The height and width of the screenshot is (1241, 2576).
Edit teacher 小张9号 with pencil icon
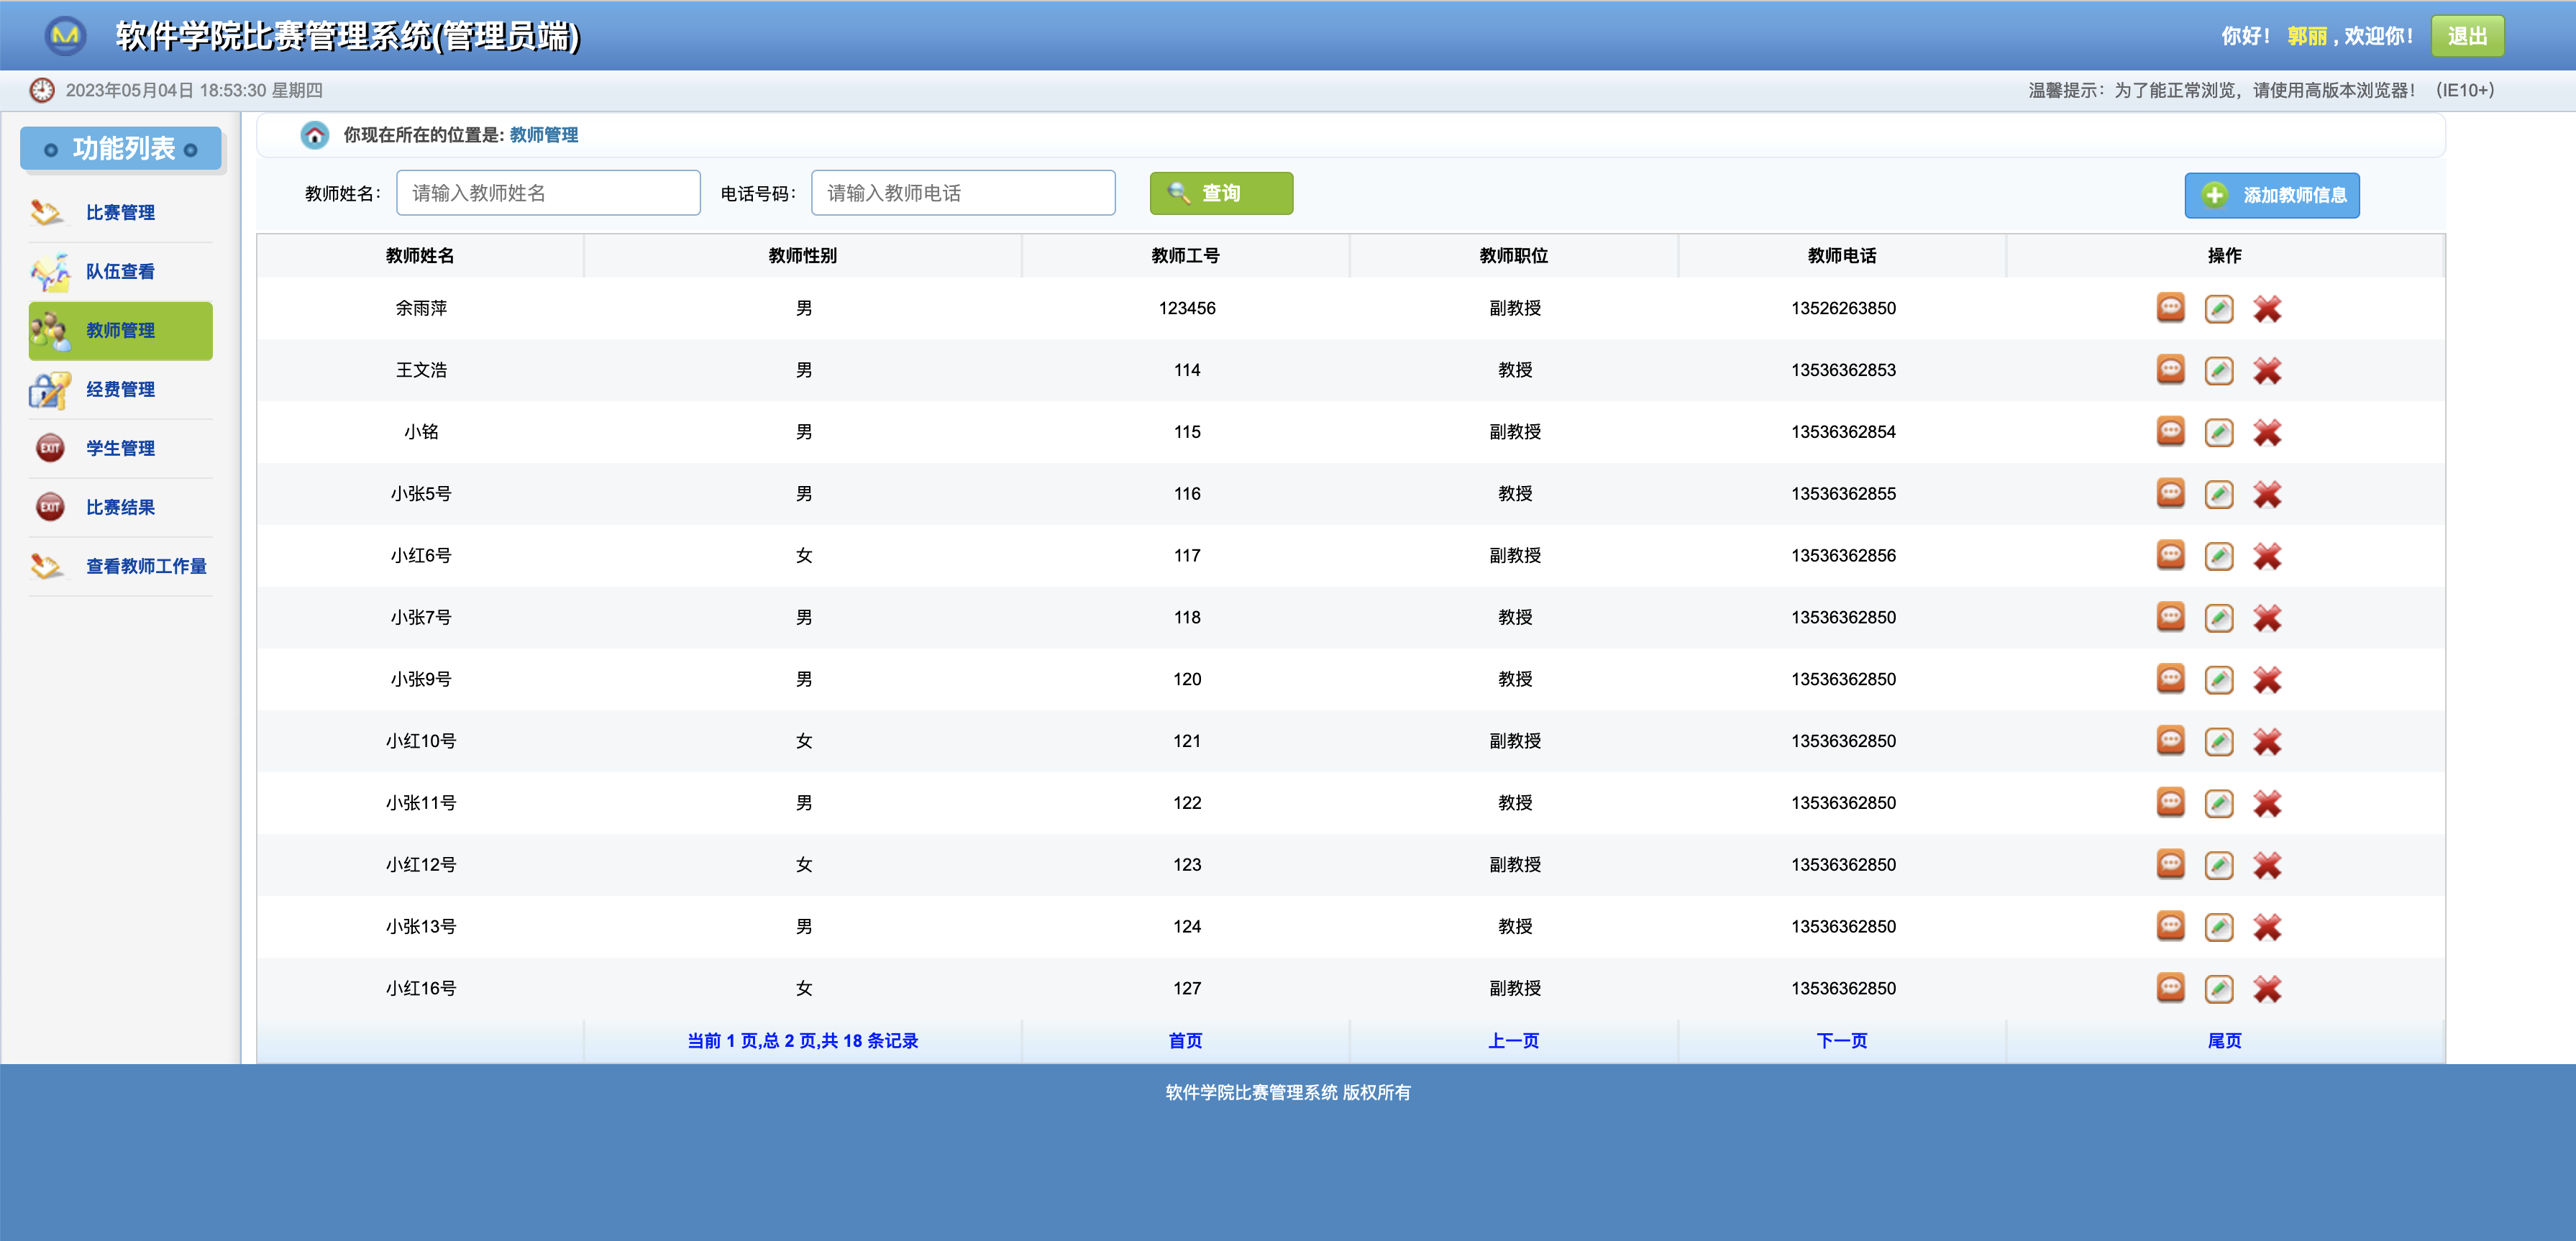click(2218, 680)
